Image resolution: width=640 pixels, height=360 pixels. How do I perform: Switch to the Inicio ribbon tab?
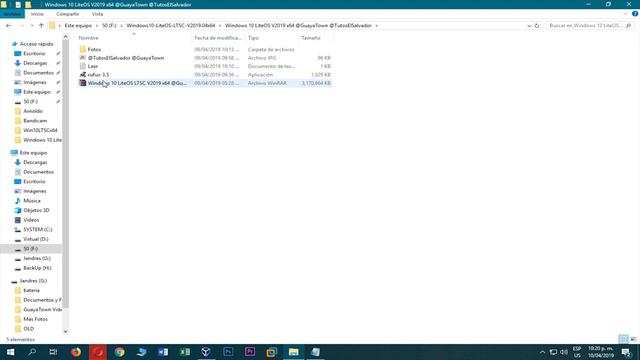pos(37,14)
